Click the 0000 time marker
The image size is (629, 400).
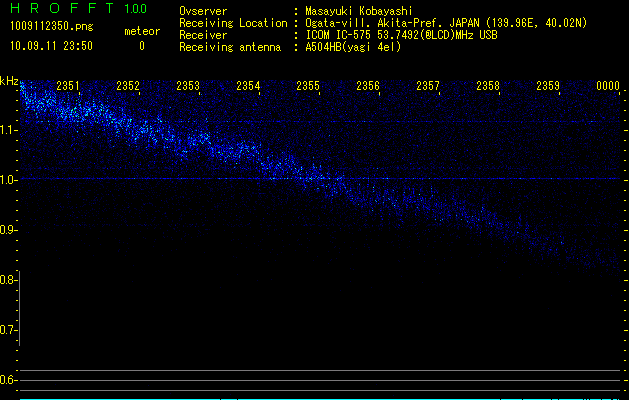[608, 85]
